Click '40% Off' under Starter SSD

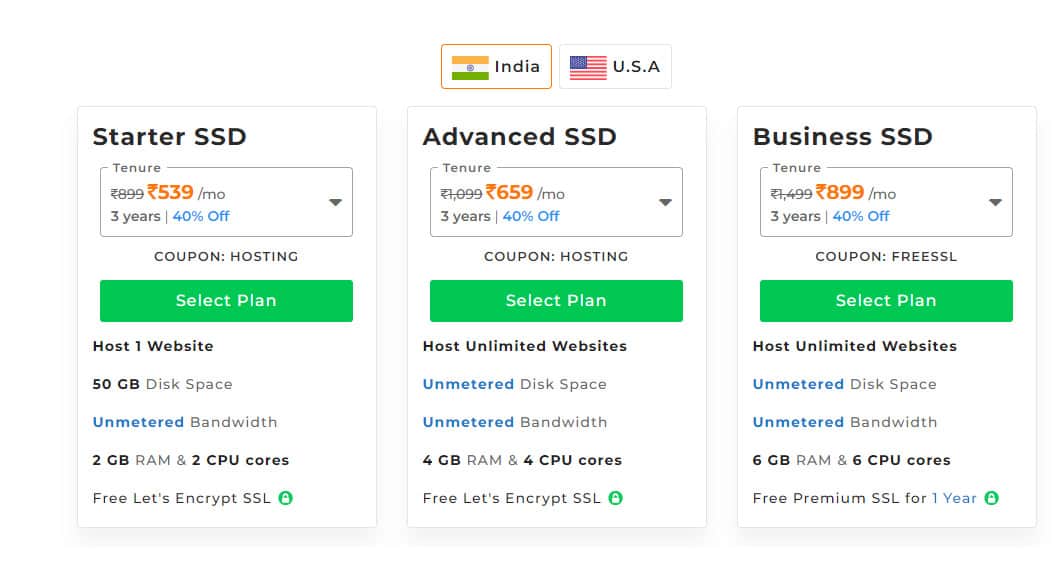[x=201, y=216]
